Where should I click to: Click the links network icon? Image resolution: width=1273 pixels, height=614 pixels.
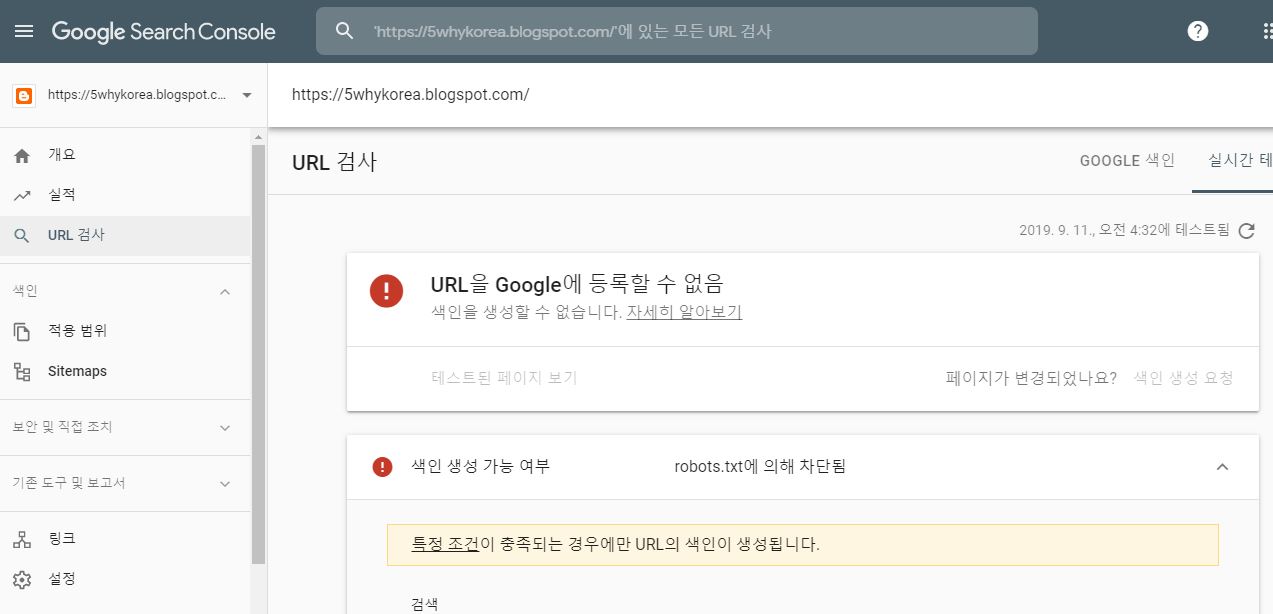point(22,540)
